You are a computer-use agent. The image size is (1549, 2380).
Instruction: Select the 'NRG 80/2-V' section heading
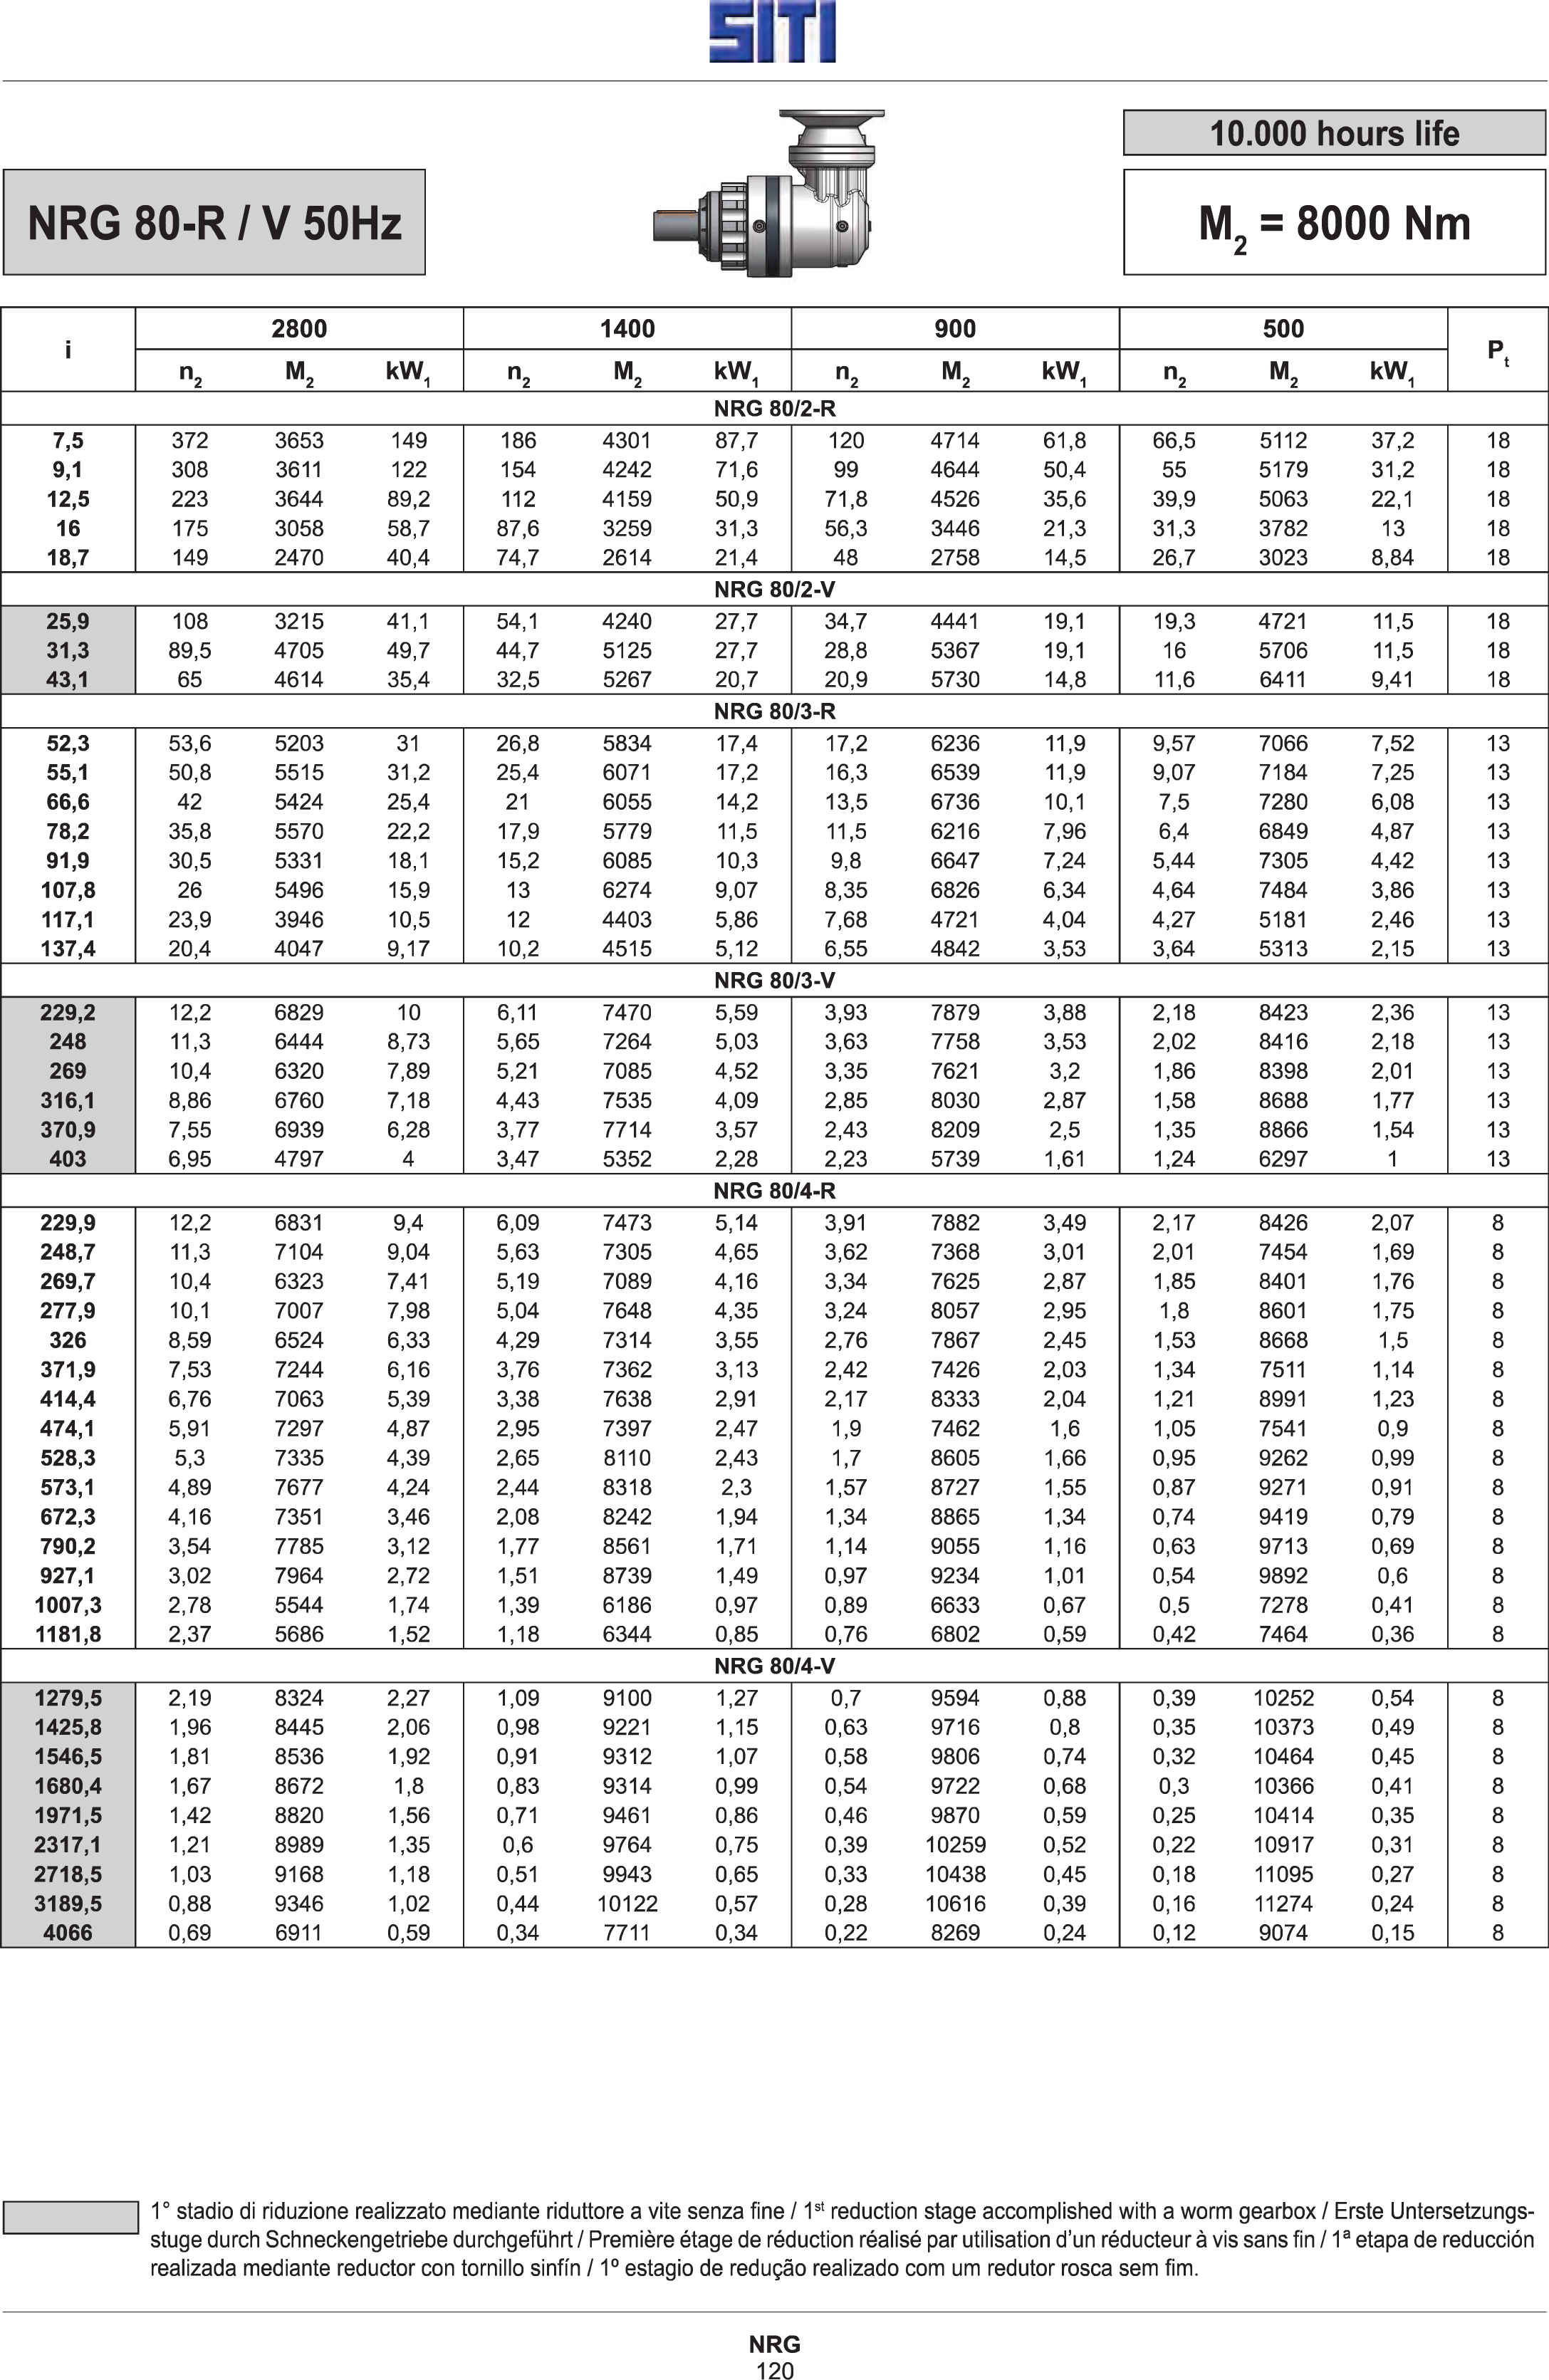click(774, 589)
